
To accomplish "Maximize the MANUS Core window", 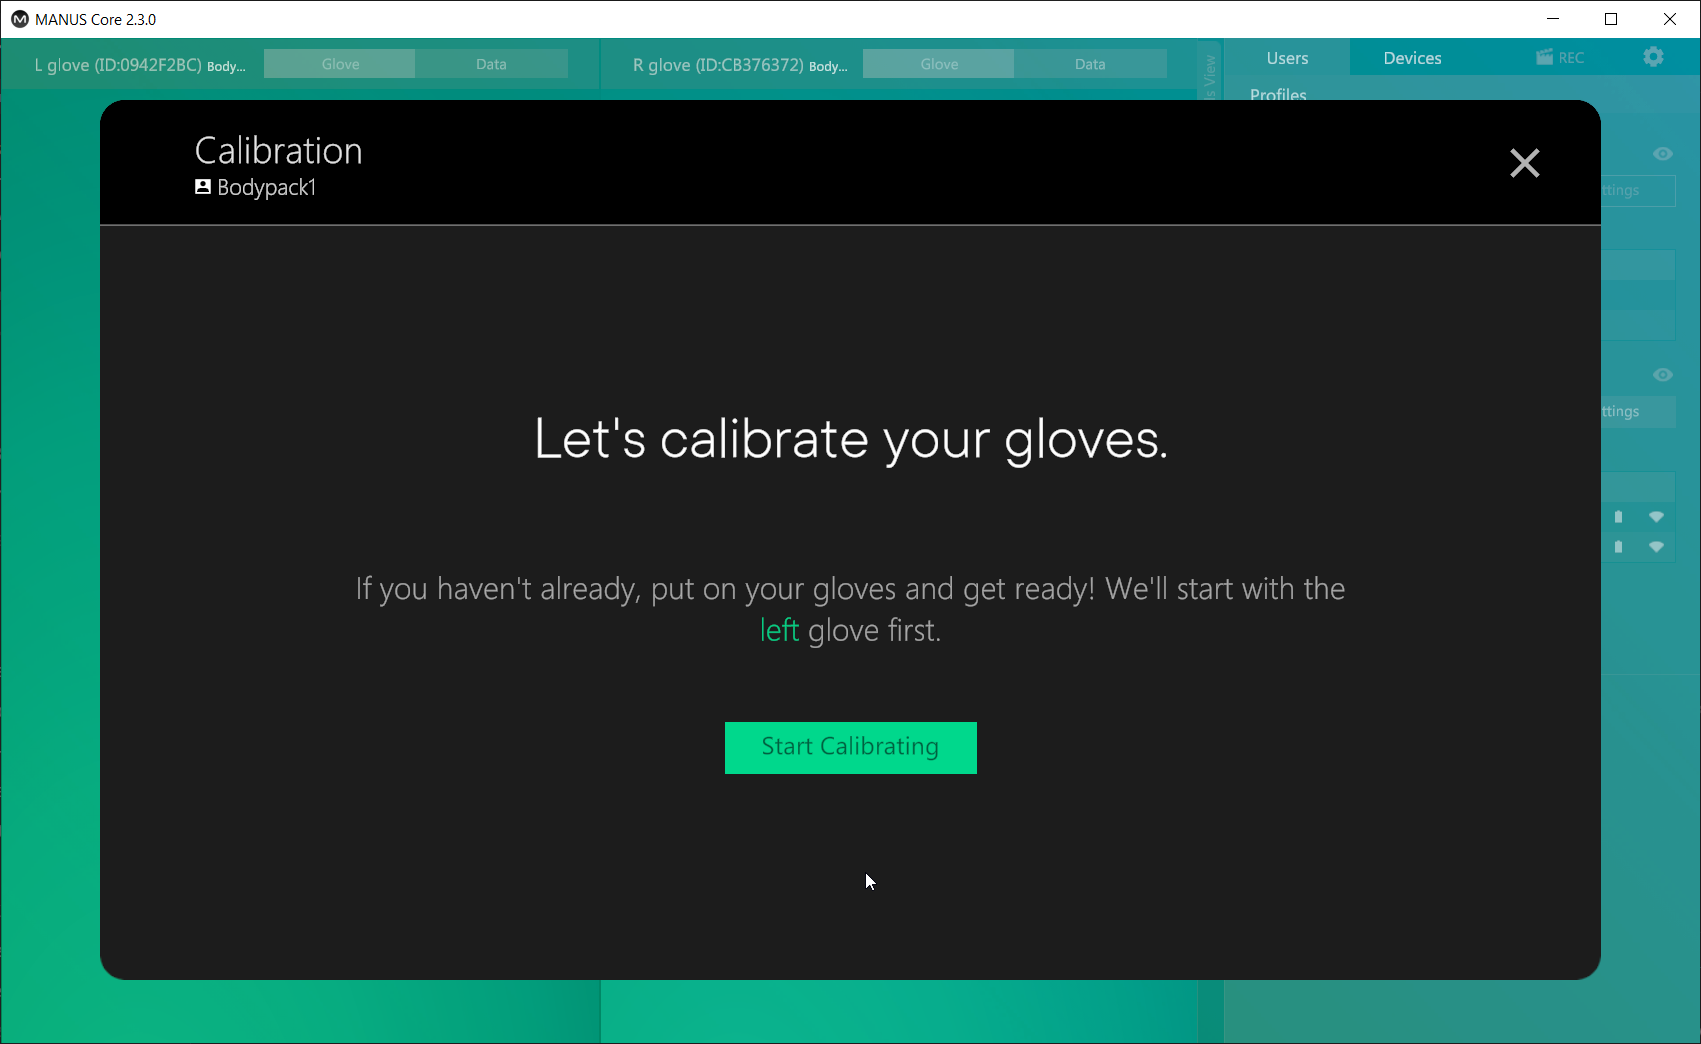I will click(x=1611, y=19).
